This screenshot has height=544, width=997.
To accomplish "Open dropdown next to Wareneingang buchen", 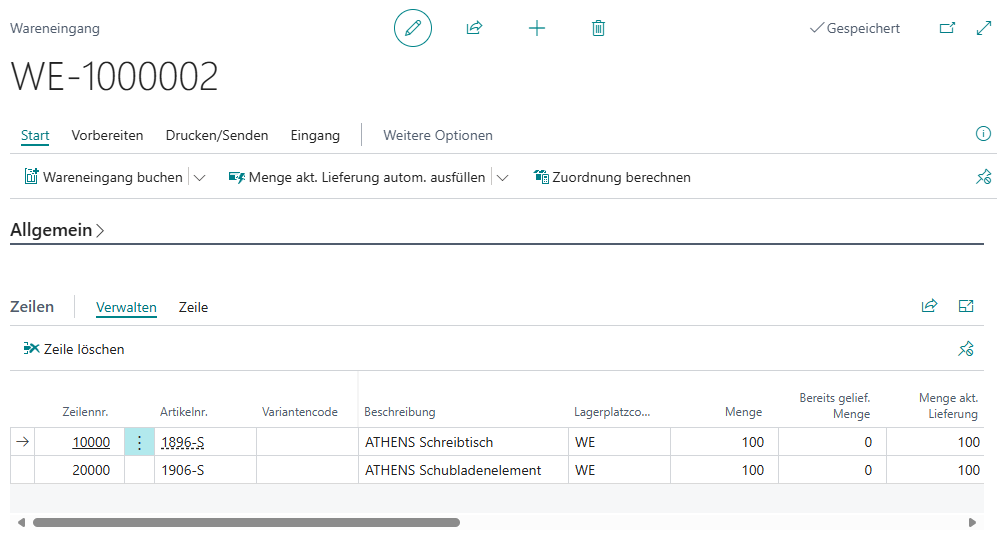I will (x=199, y=177).
